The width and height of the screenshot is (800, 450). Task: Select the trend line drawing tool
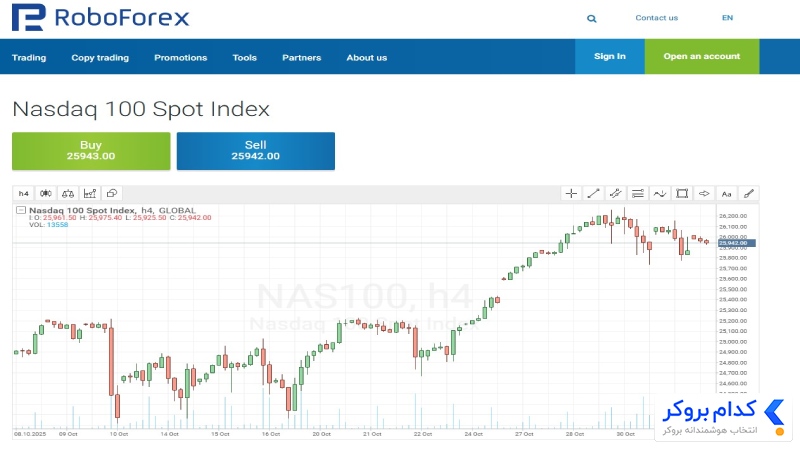[x=593, y=193]
